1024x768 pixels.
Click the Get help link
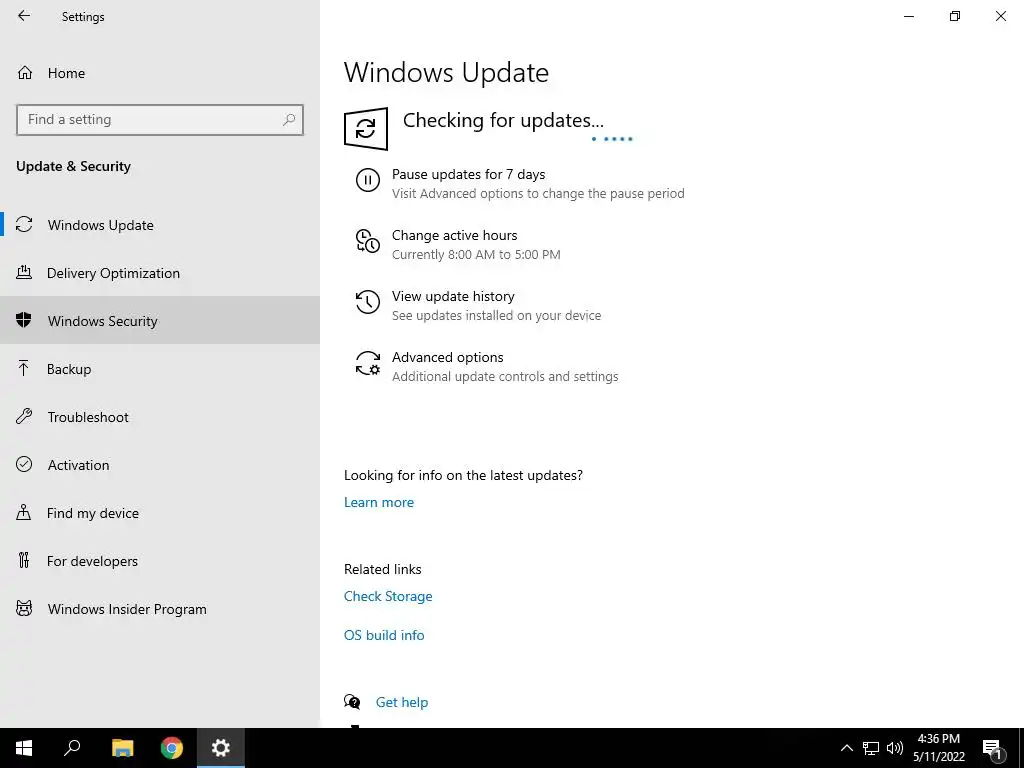pyautogui.click(x=402, y=702)
